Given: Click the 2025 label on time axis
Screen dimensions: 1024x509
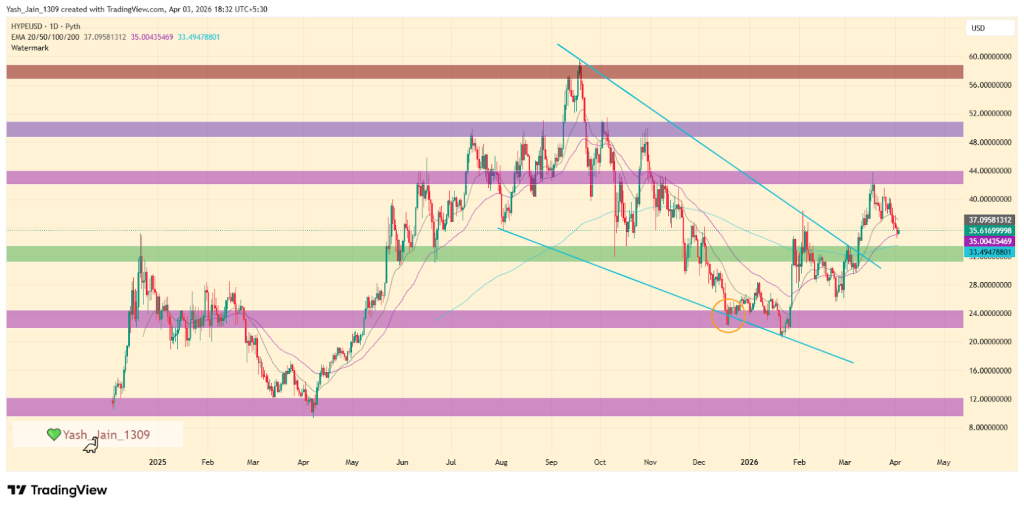Looking at the screenshot, I should point(157,463).
